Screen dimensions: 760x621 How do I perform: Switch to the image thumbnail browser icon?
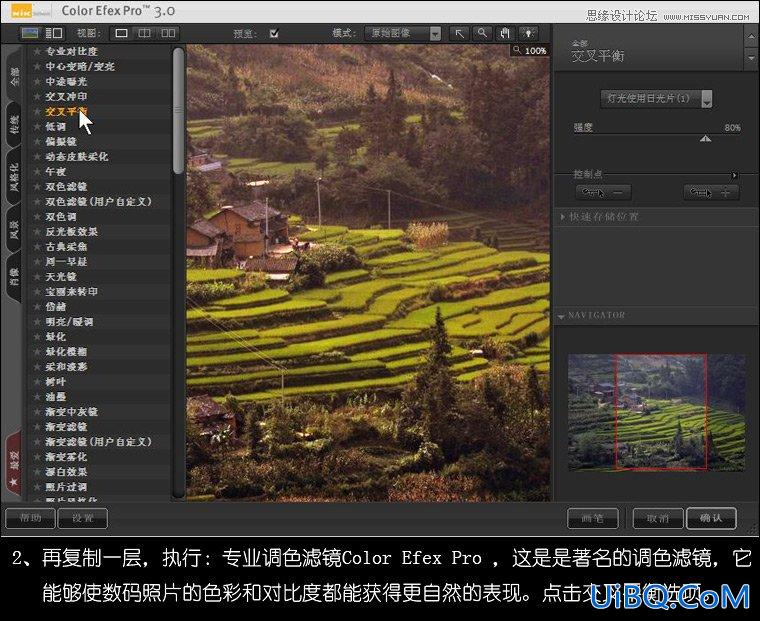[x=30, y=33]
